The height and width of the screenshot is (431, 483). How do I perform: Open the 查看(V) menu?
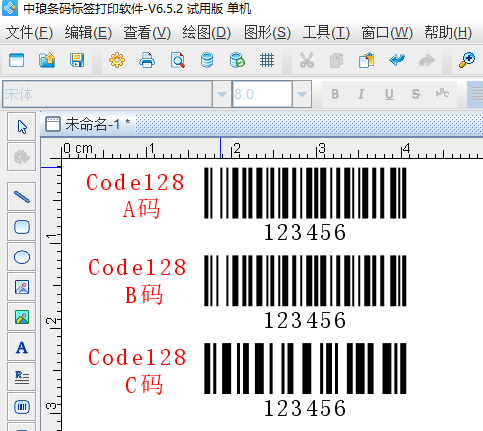point(147,33)
